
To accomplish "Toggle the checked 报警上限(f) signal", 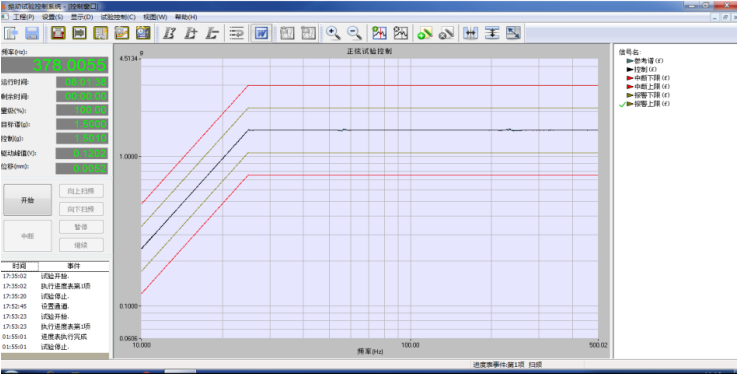I will point(648,104).
